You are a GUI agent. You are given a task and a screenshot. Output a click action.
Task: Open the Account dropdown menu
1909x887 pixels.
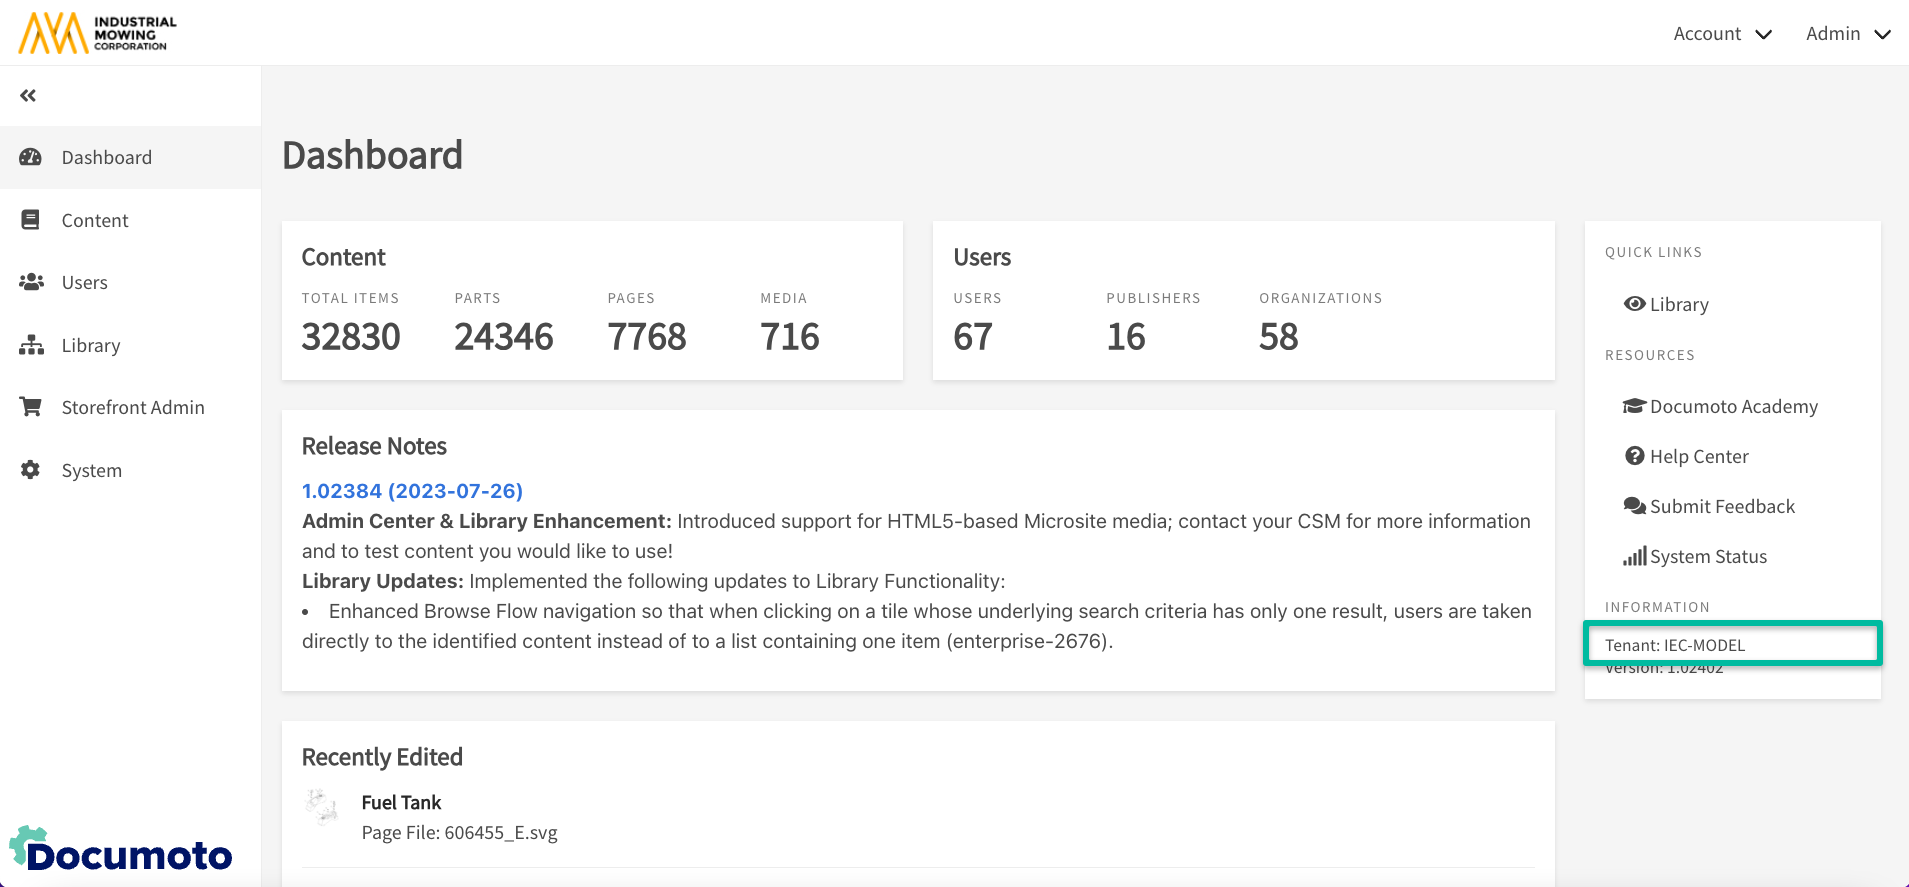[x=1722, y=34]
